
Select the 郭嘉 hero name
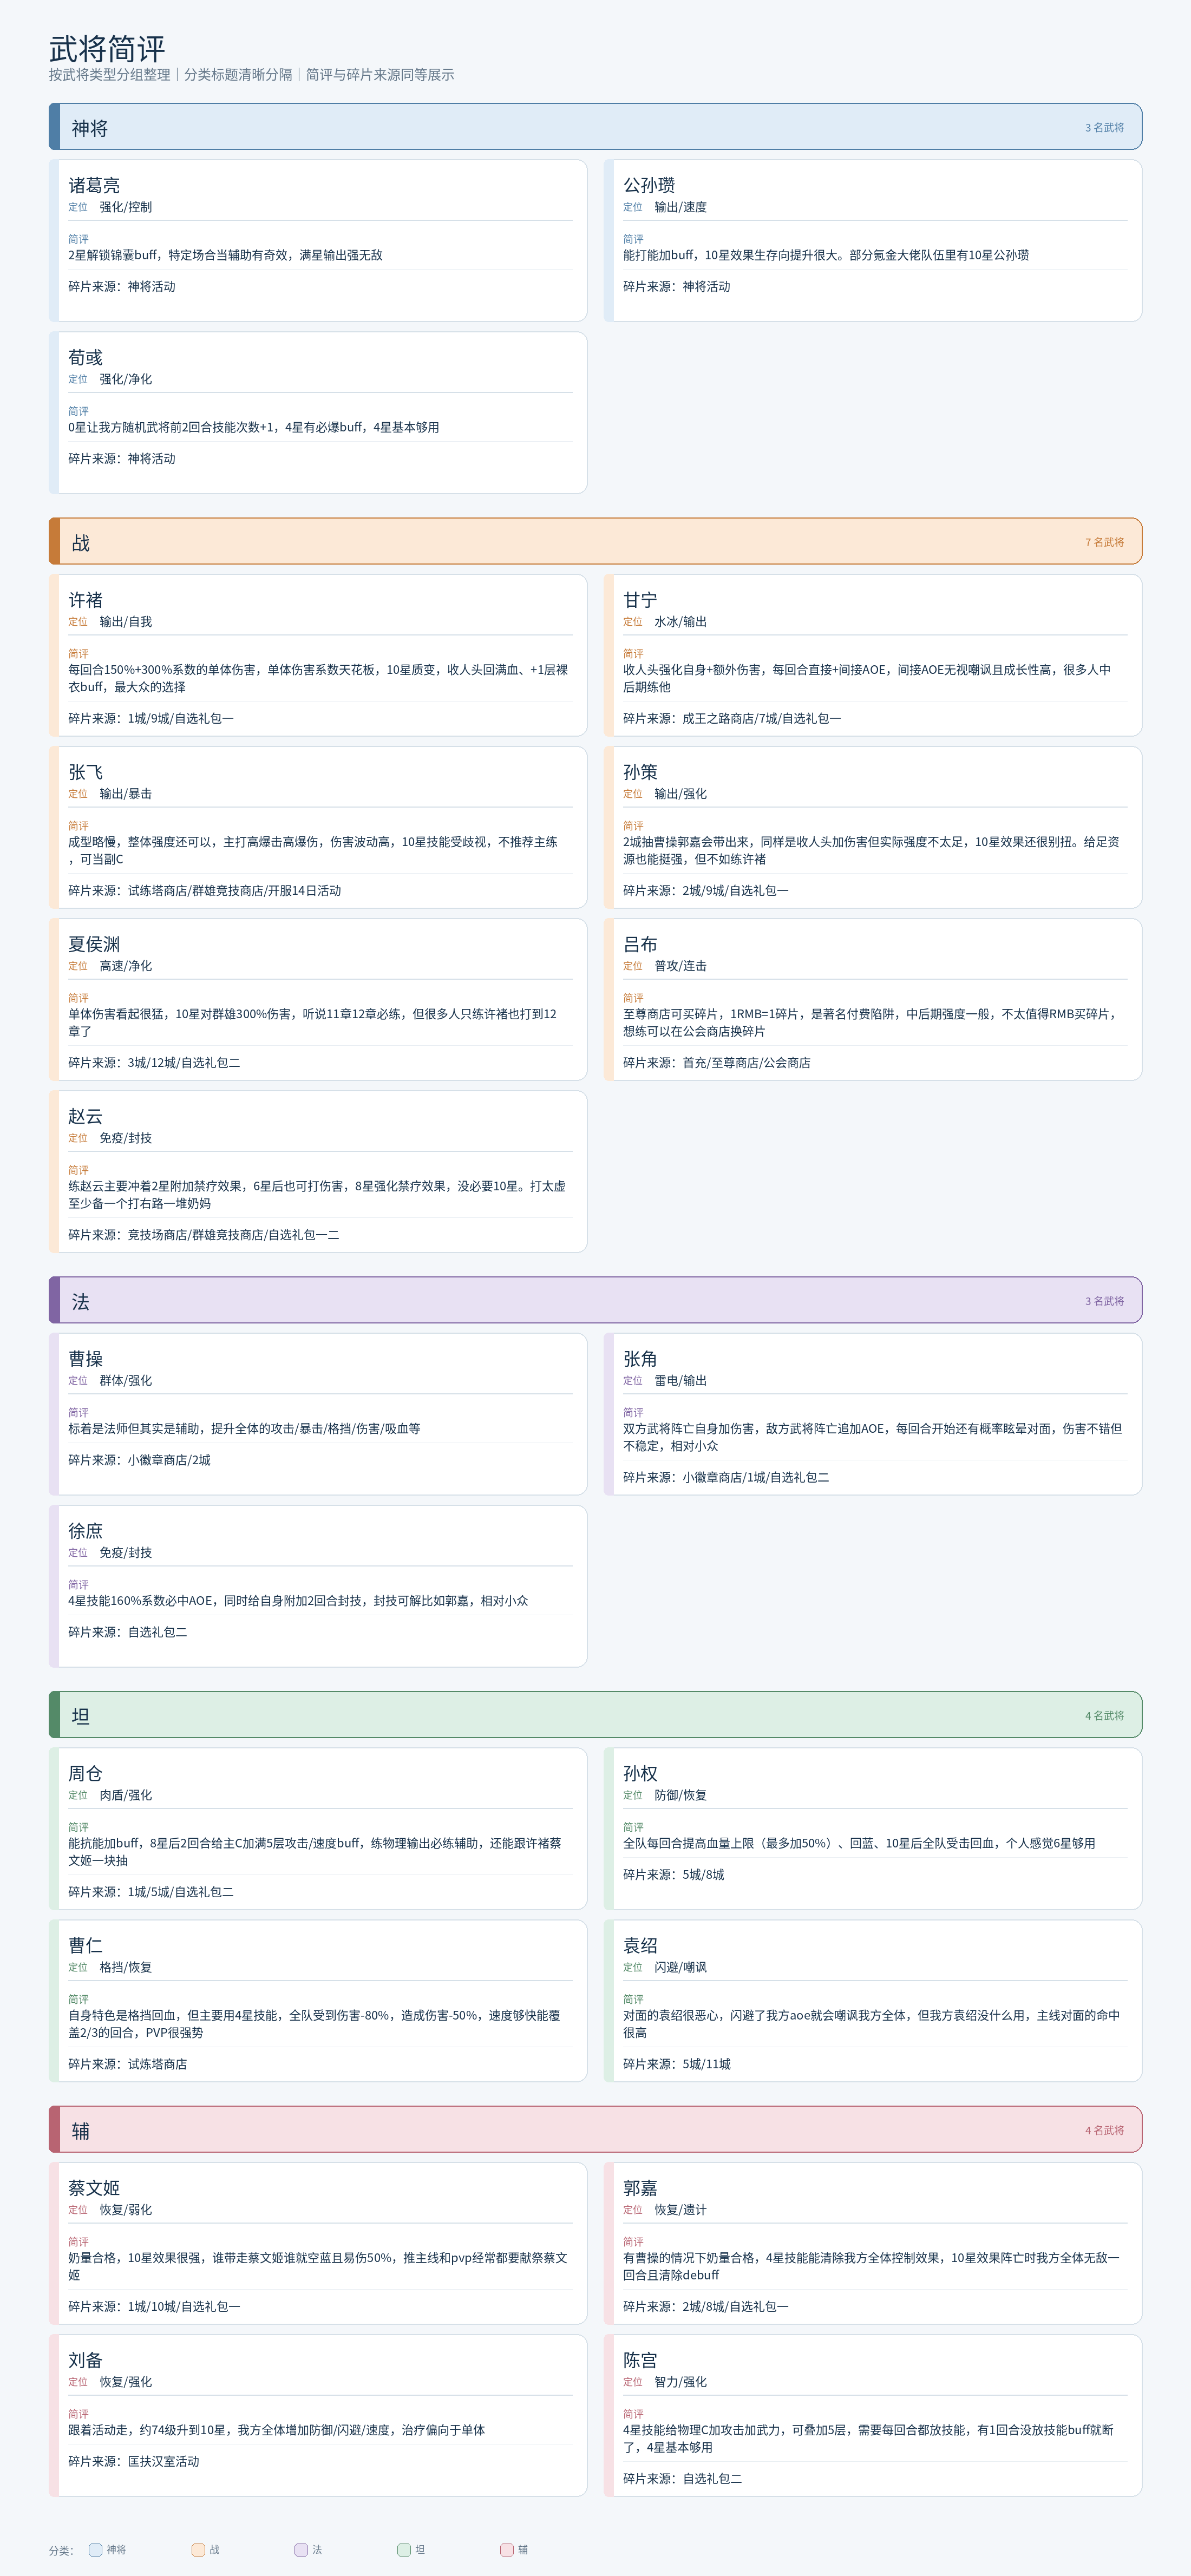tap(640, 2188)
